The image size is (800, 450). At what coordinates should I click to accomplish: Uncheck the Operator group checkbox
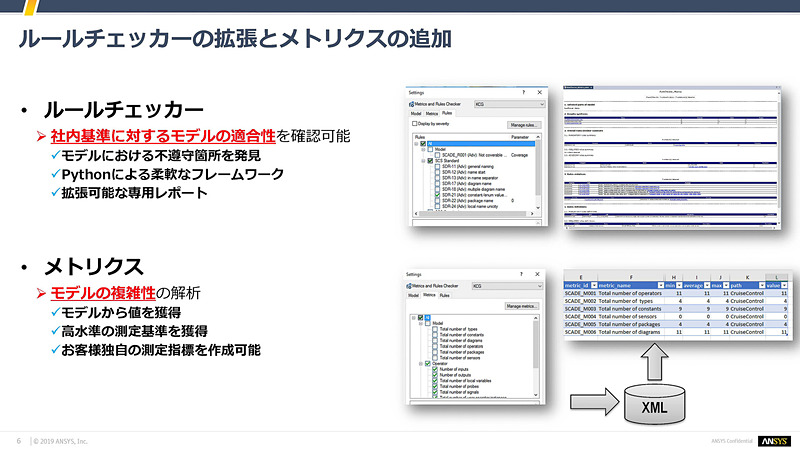[428, 363]
